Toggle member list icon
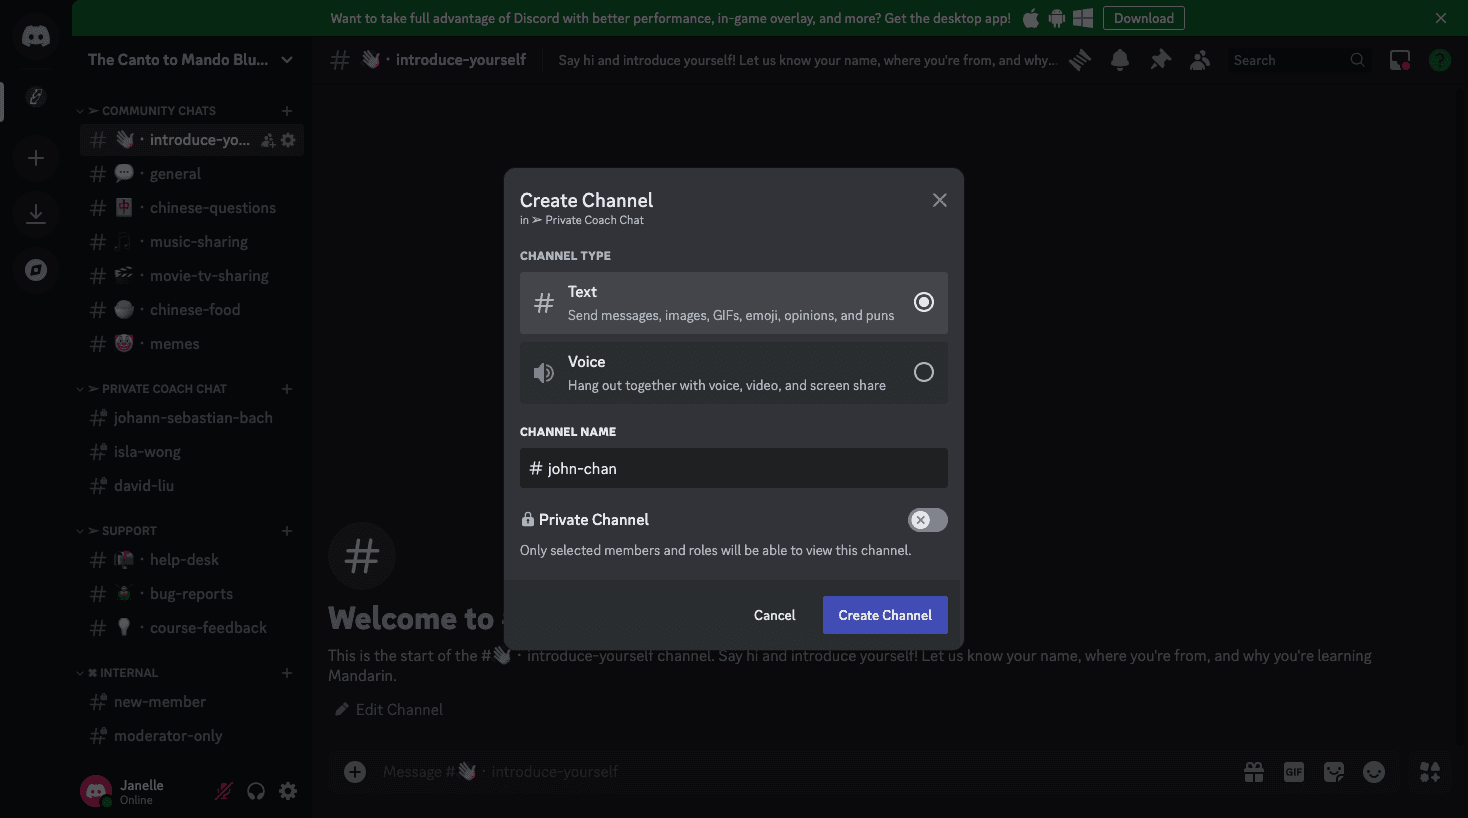This screenshot has width=1468, height=818. pyautogui.click(x=1200, y=60)
